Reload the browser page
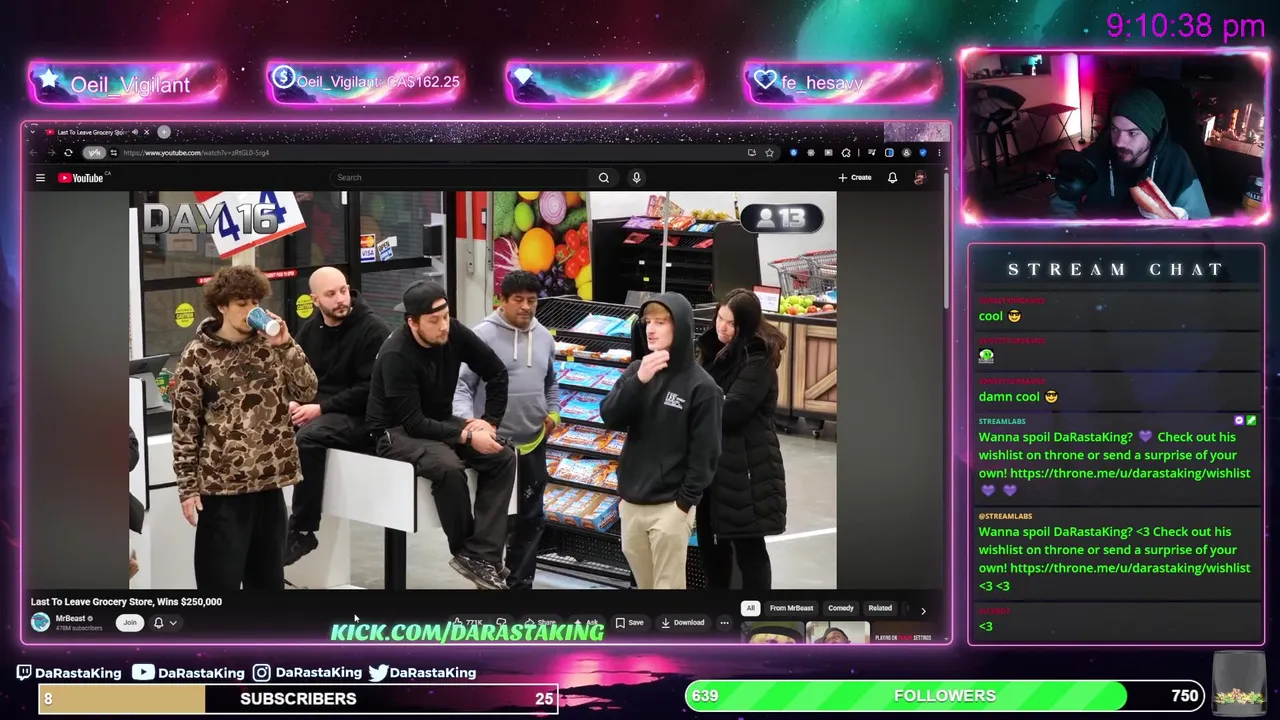The width and height of the screenshot is (1280, 720). (68, 153)
